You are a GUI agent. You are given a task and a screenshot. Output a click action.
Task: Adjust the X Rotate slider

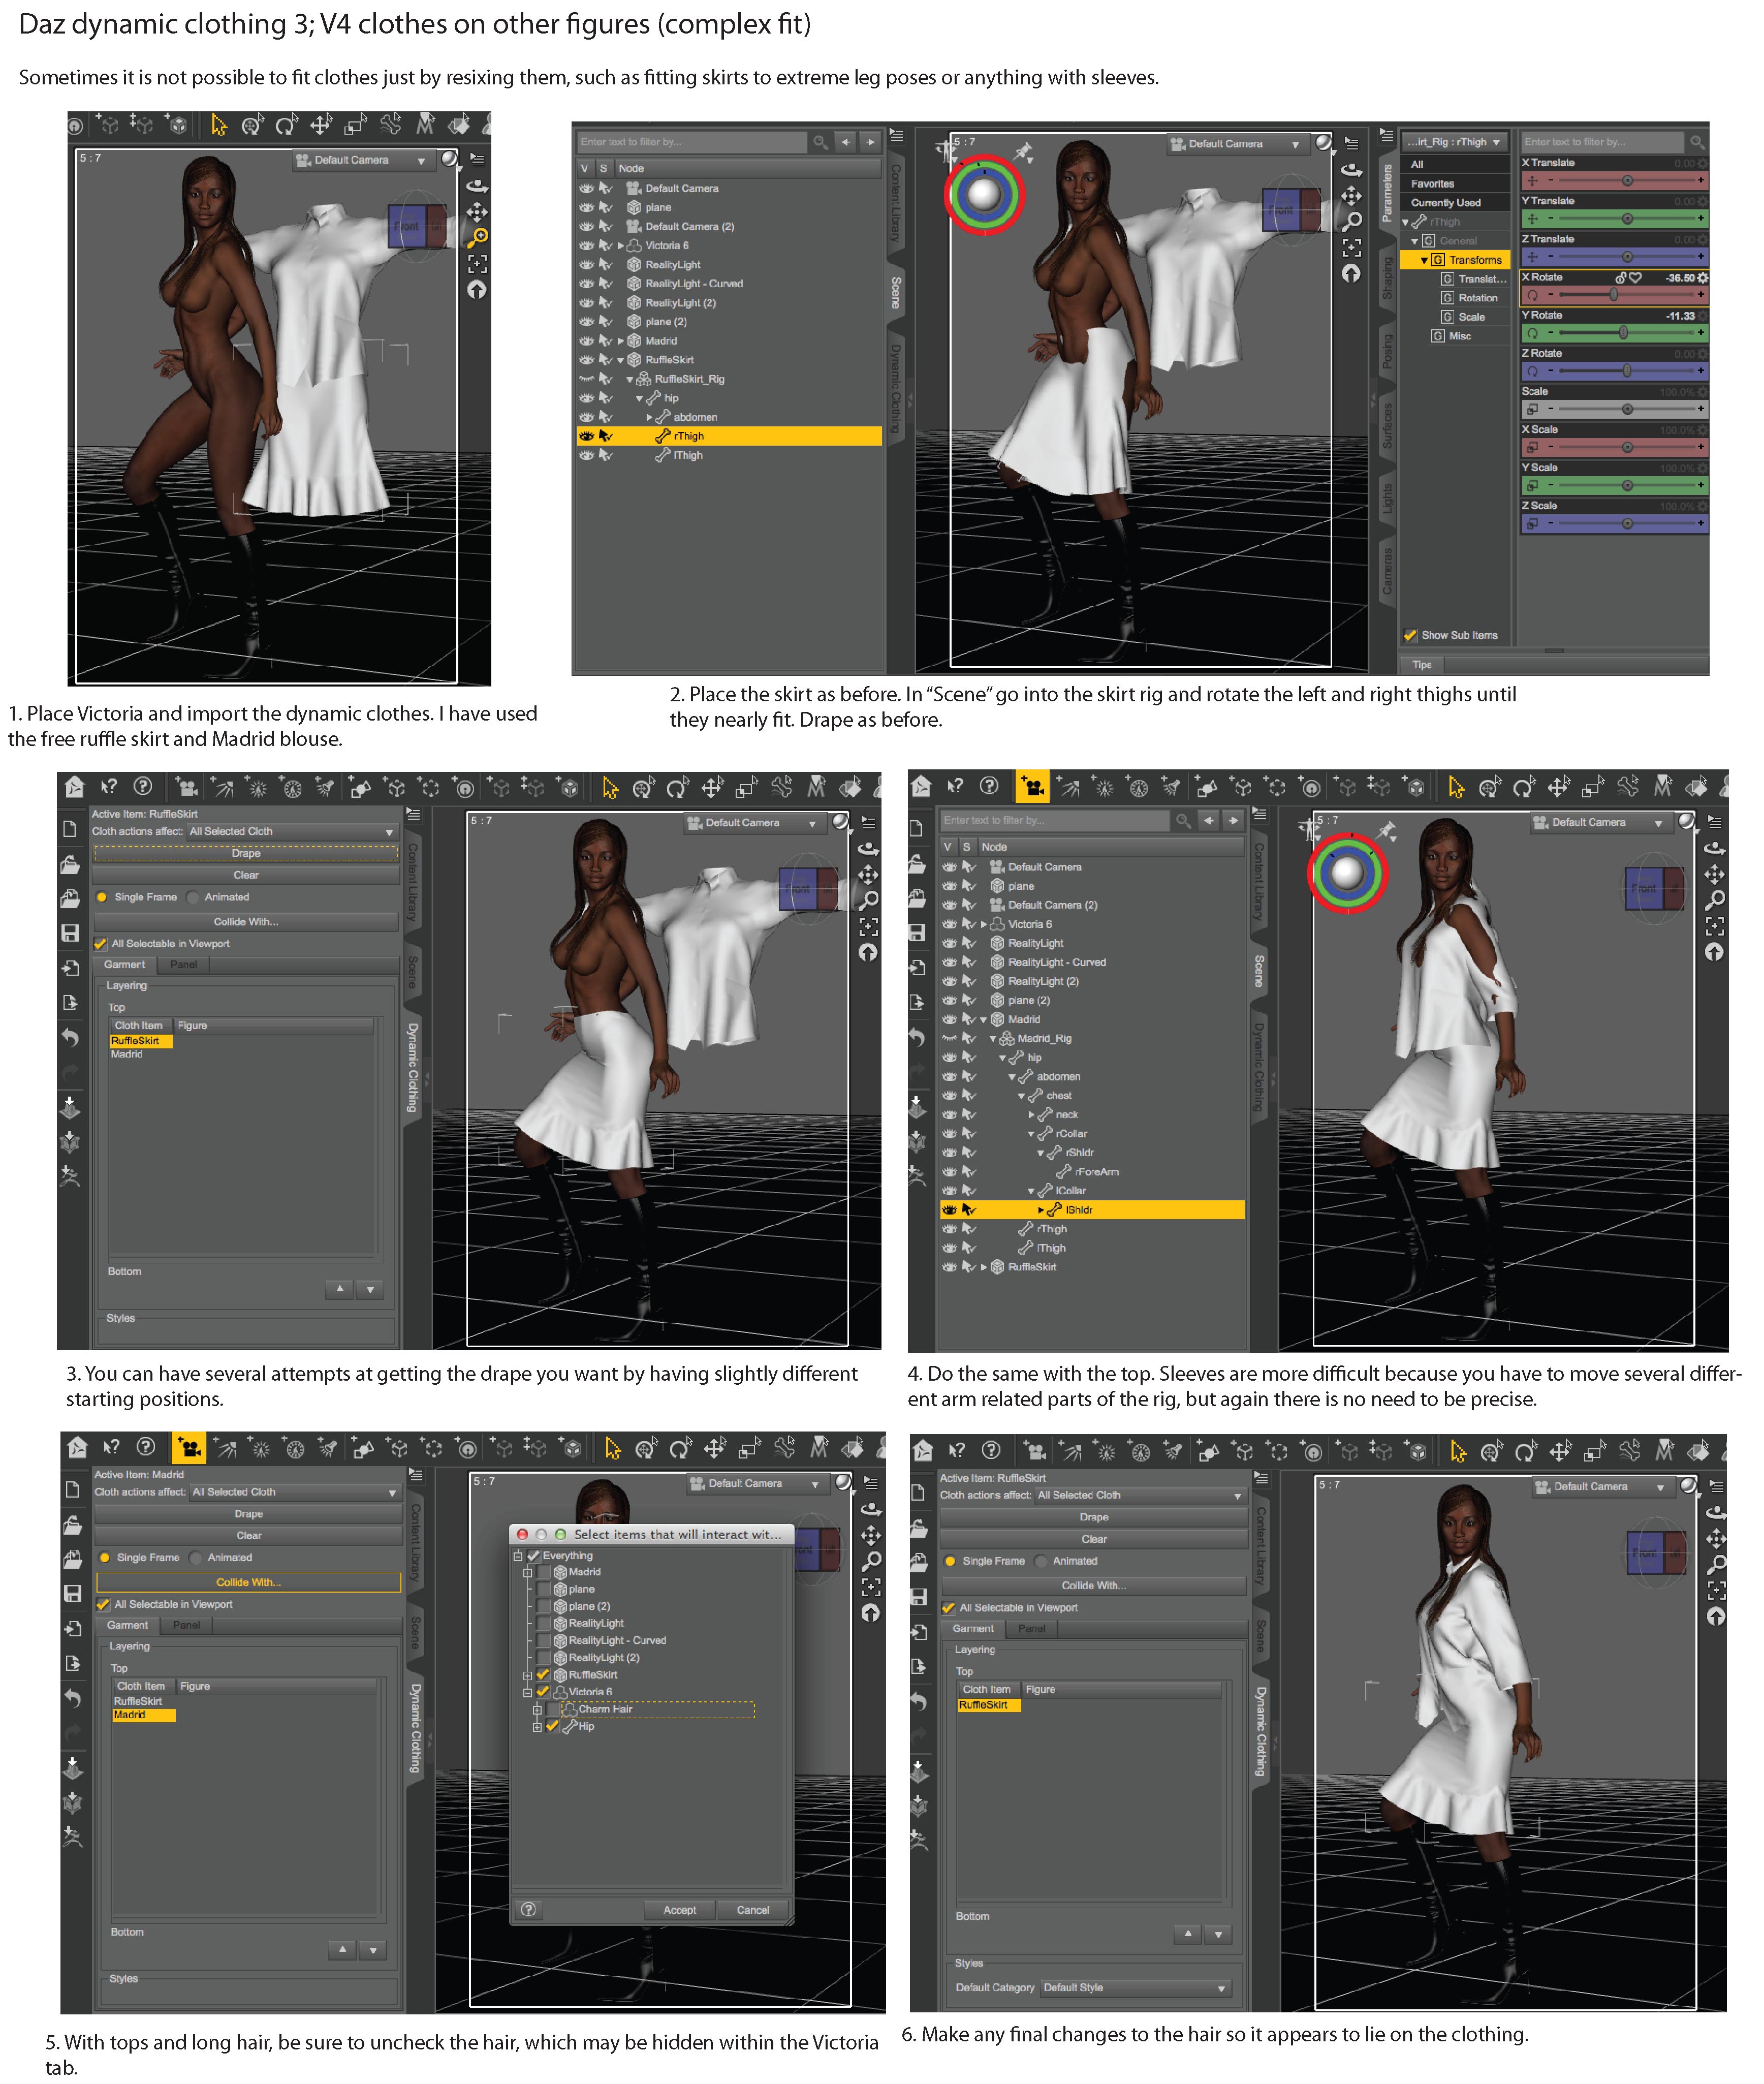(x=1613, y=295)
